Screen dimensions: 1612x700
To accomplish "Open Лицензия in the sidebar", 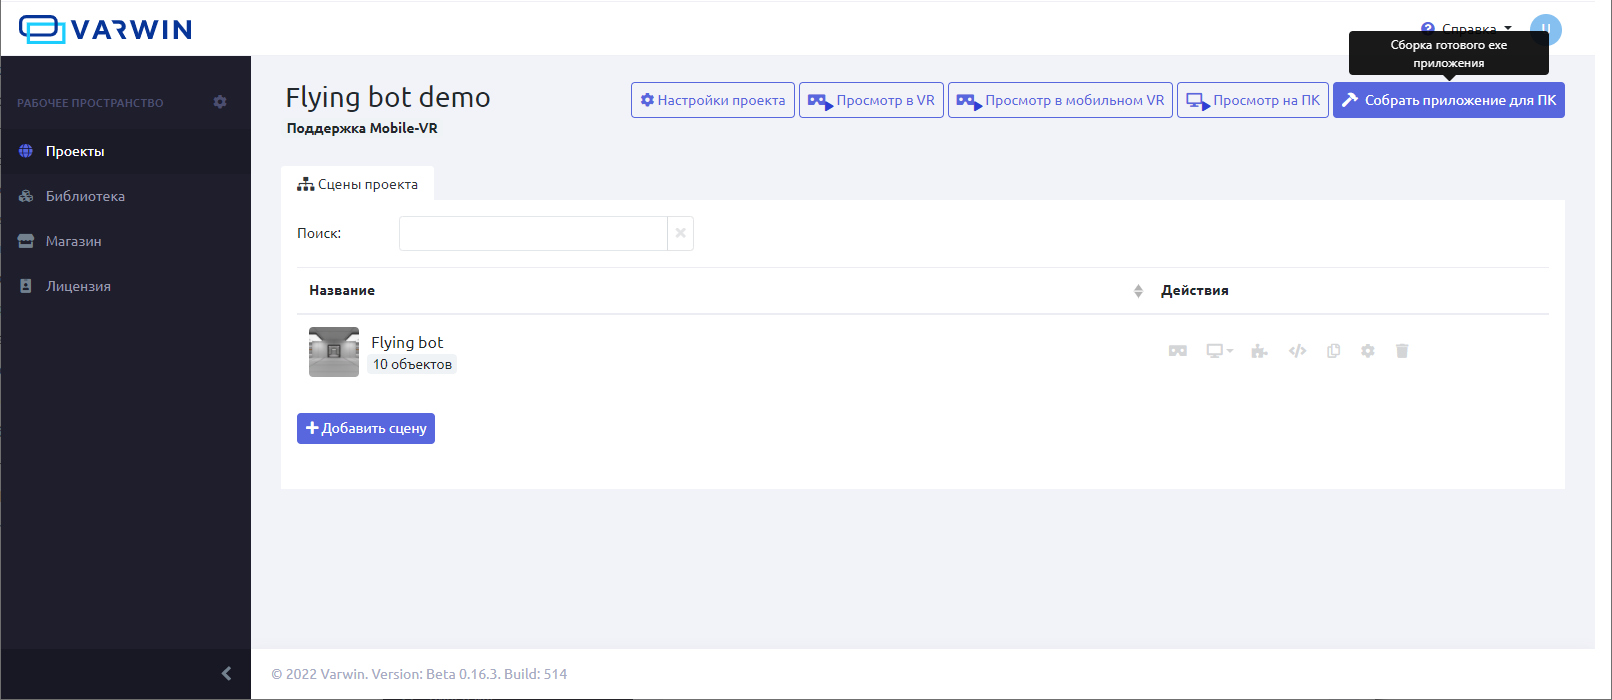I will click(125, 286).
